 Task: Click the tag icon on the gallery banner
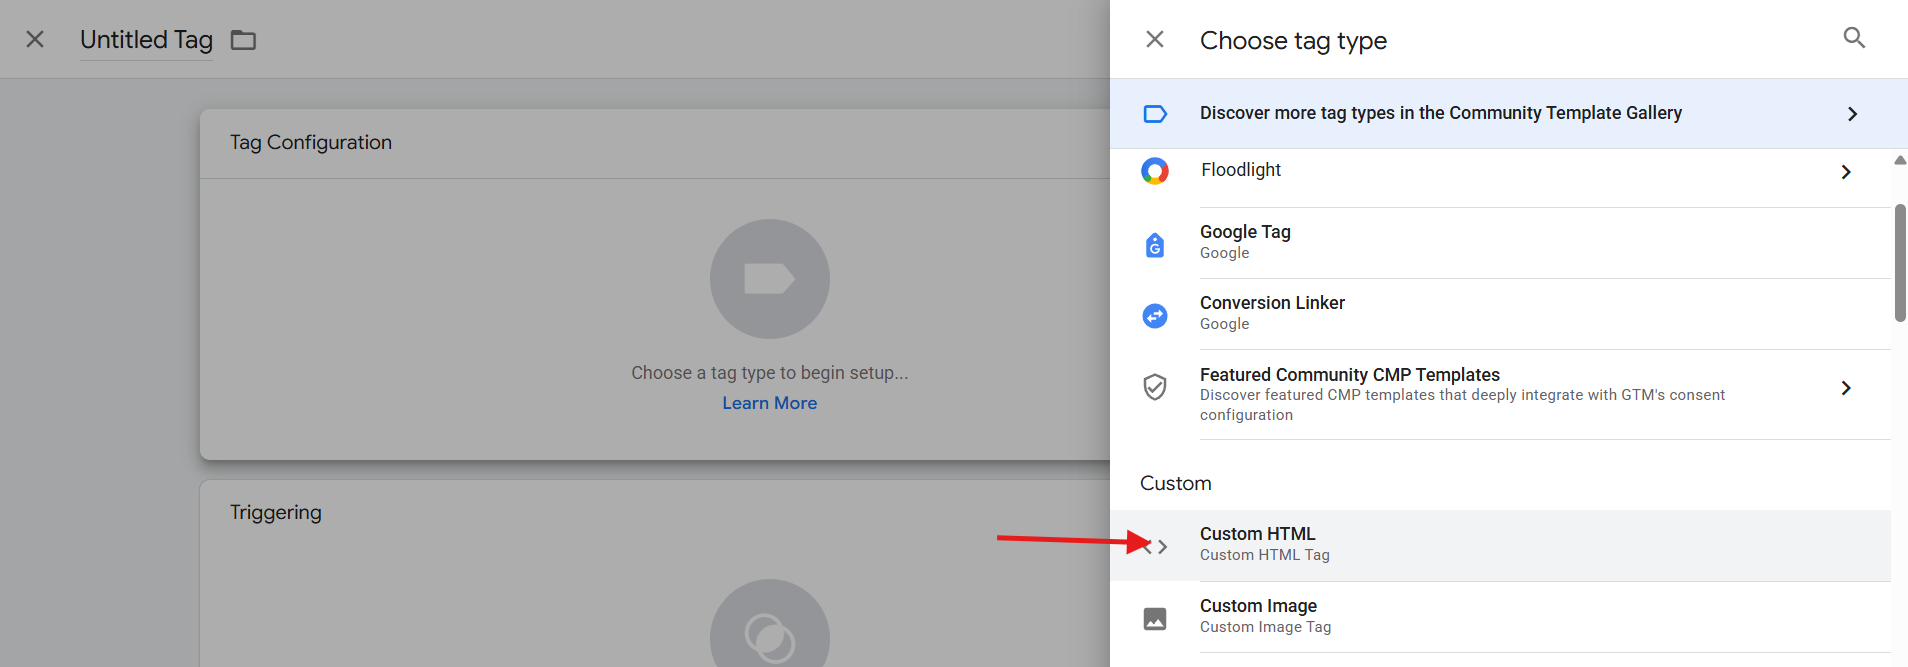click(1155, 114)
